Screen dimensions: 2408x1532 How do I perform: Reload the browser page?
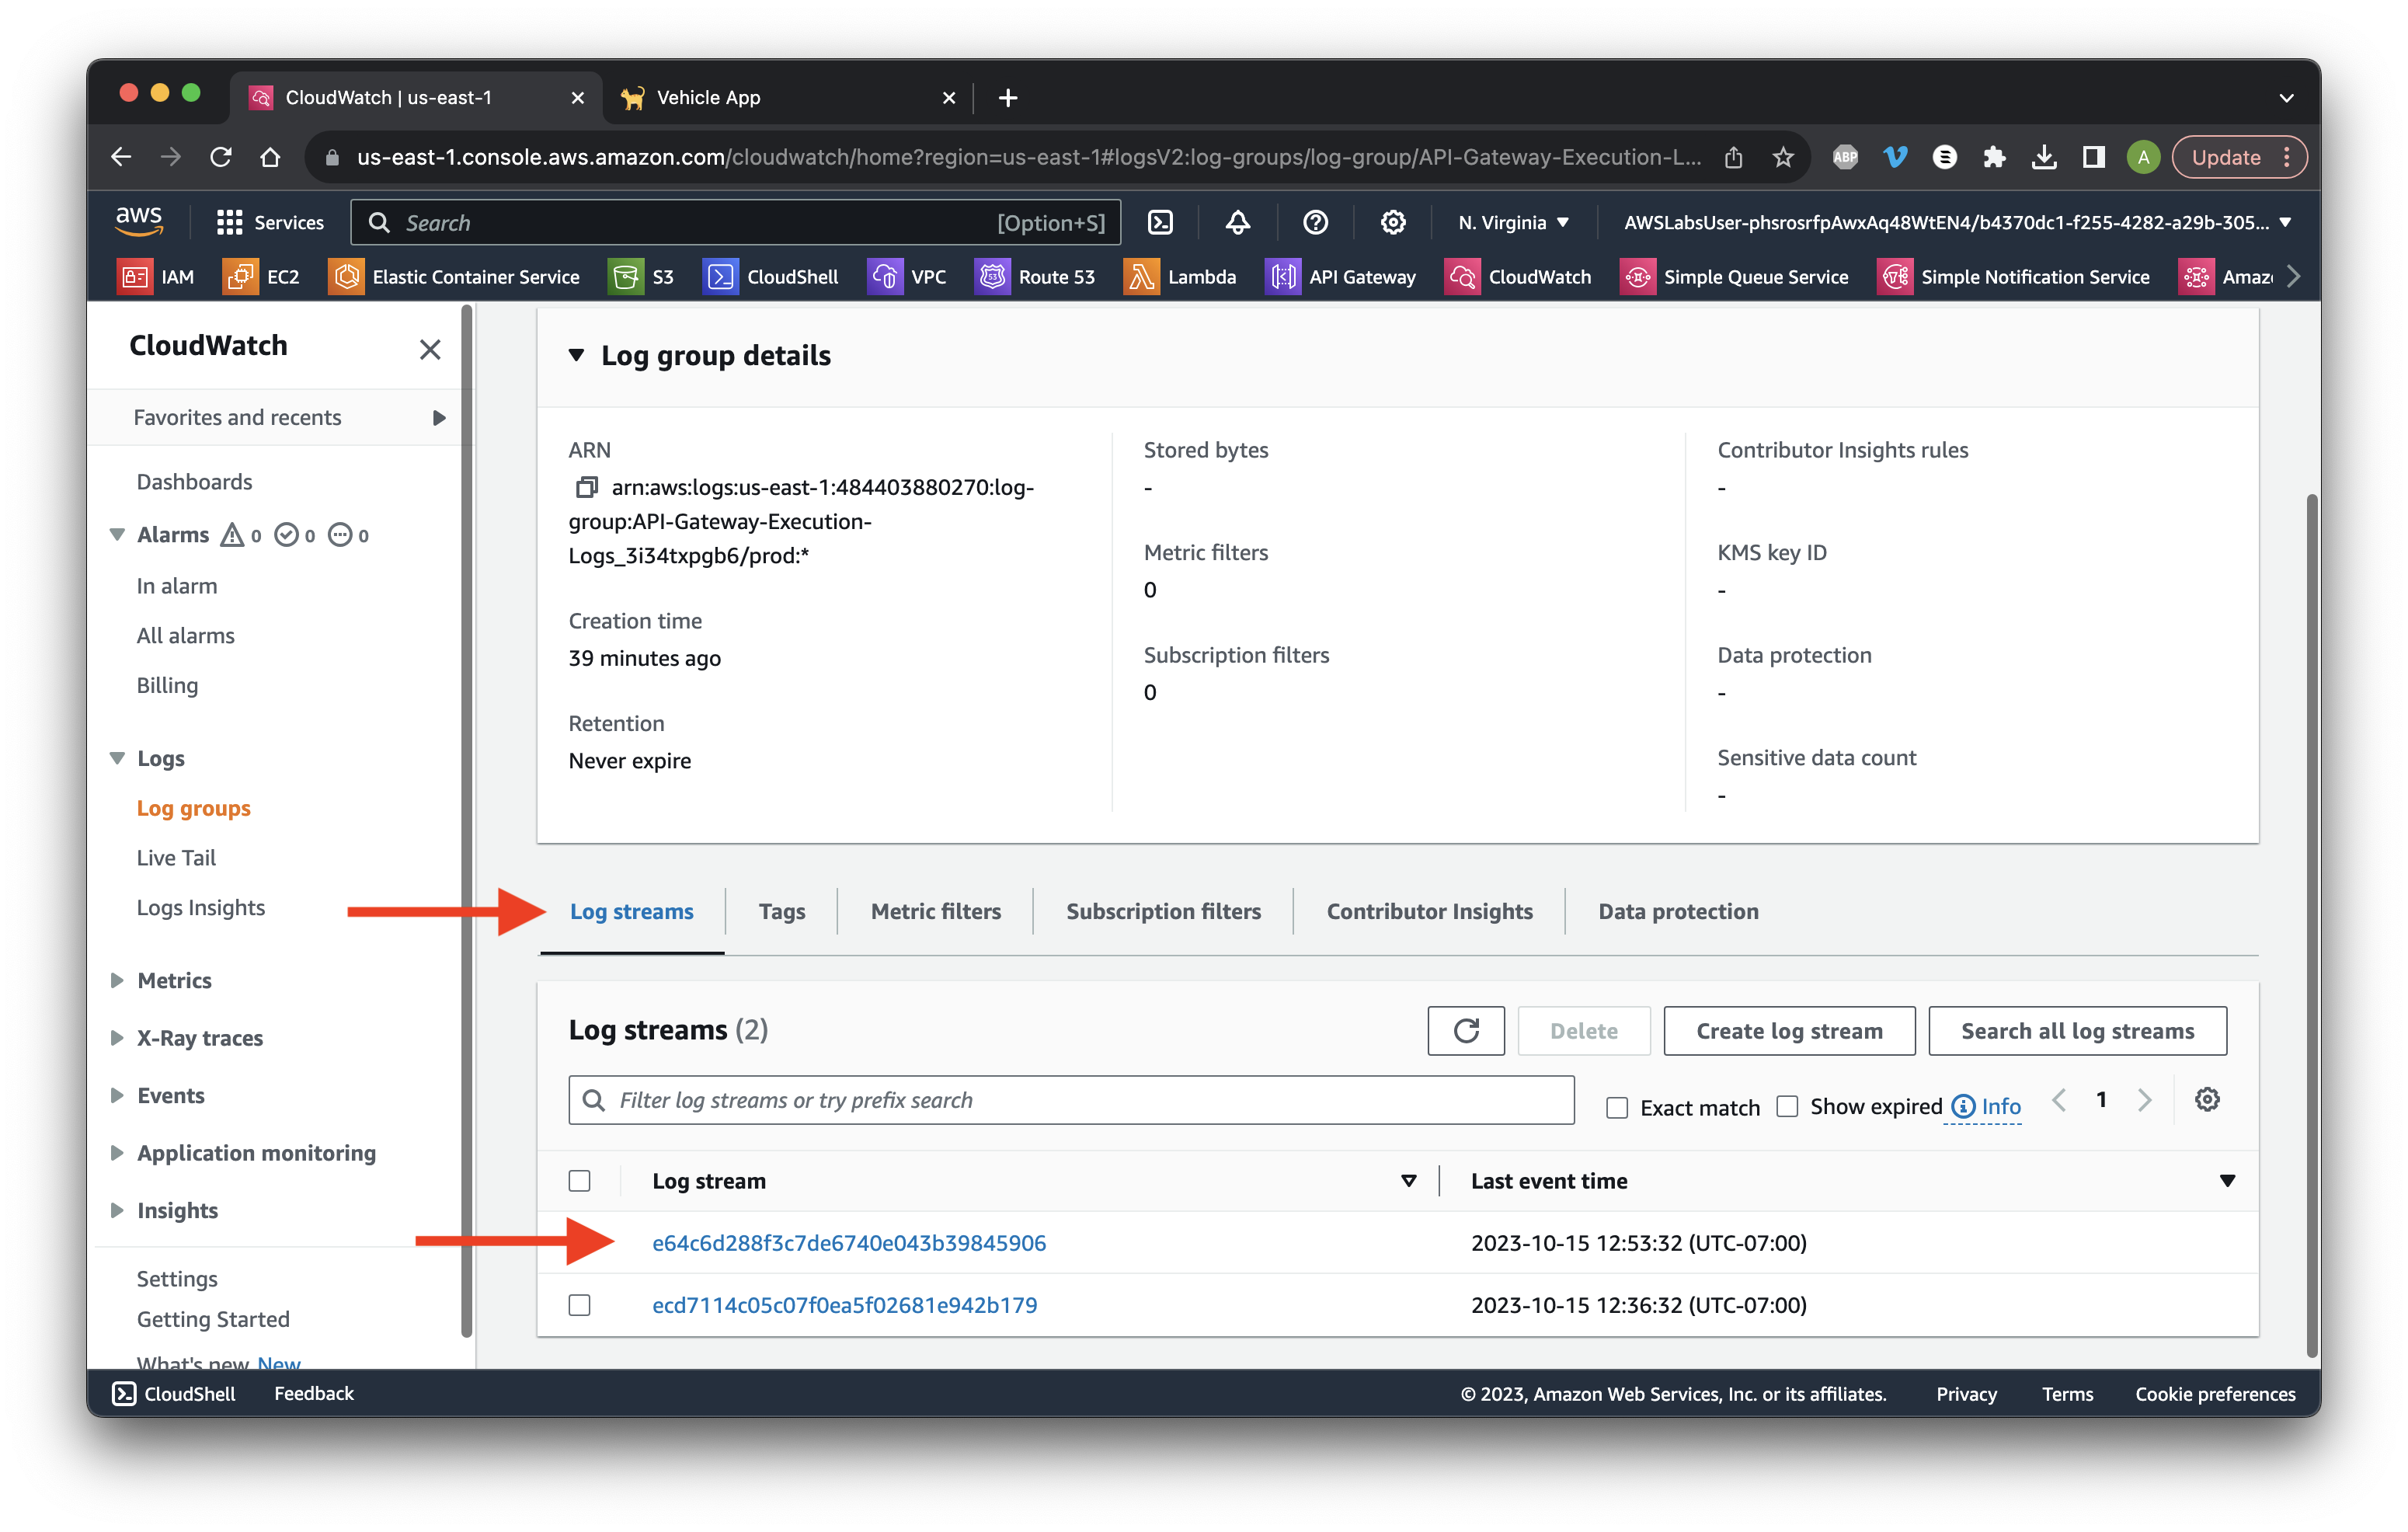(x=221, y=157)
